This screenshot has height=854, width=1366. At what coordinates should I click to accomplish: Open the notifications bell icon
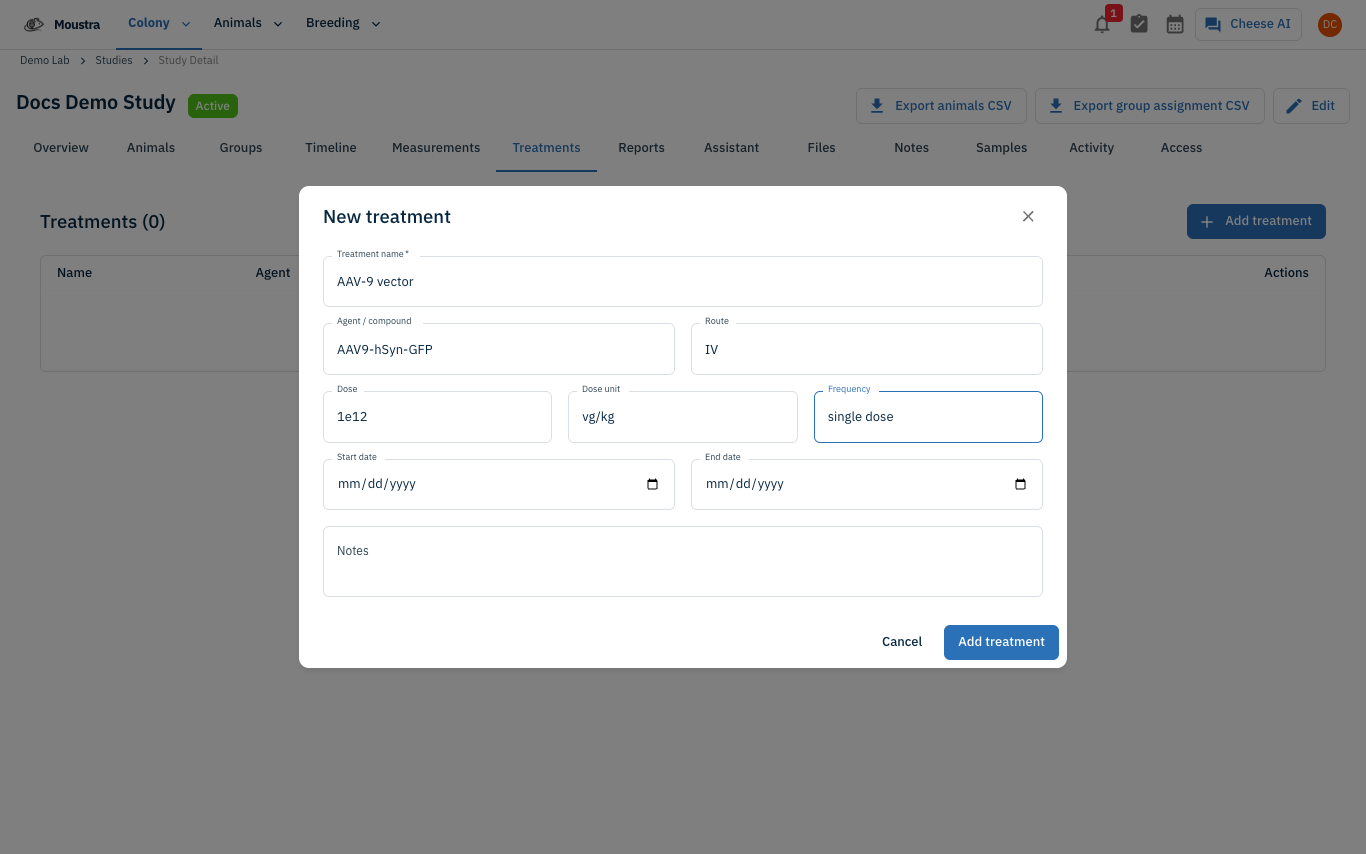coord(1102,25)
